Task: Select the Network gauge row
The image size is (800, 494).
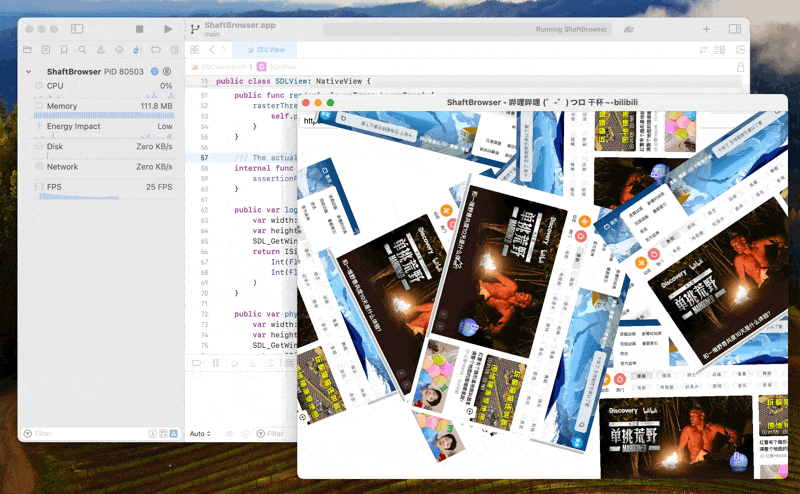Action: [104, 167]
